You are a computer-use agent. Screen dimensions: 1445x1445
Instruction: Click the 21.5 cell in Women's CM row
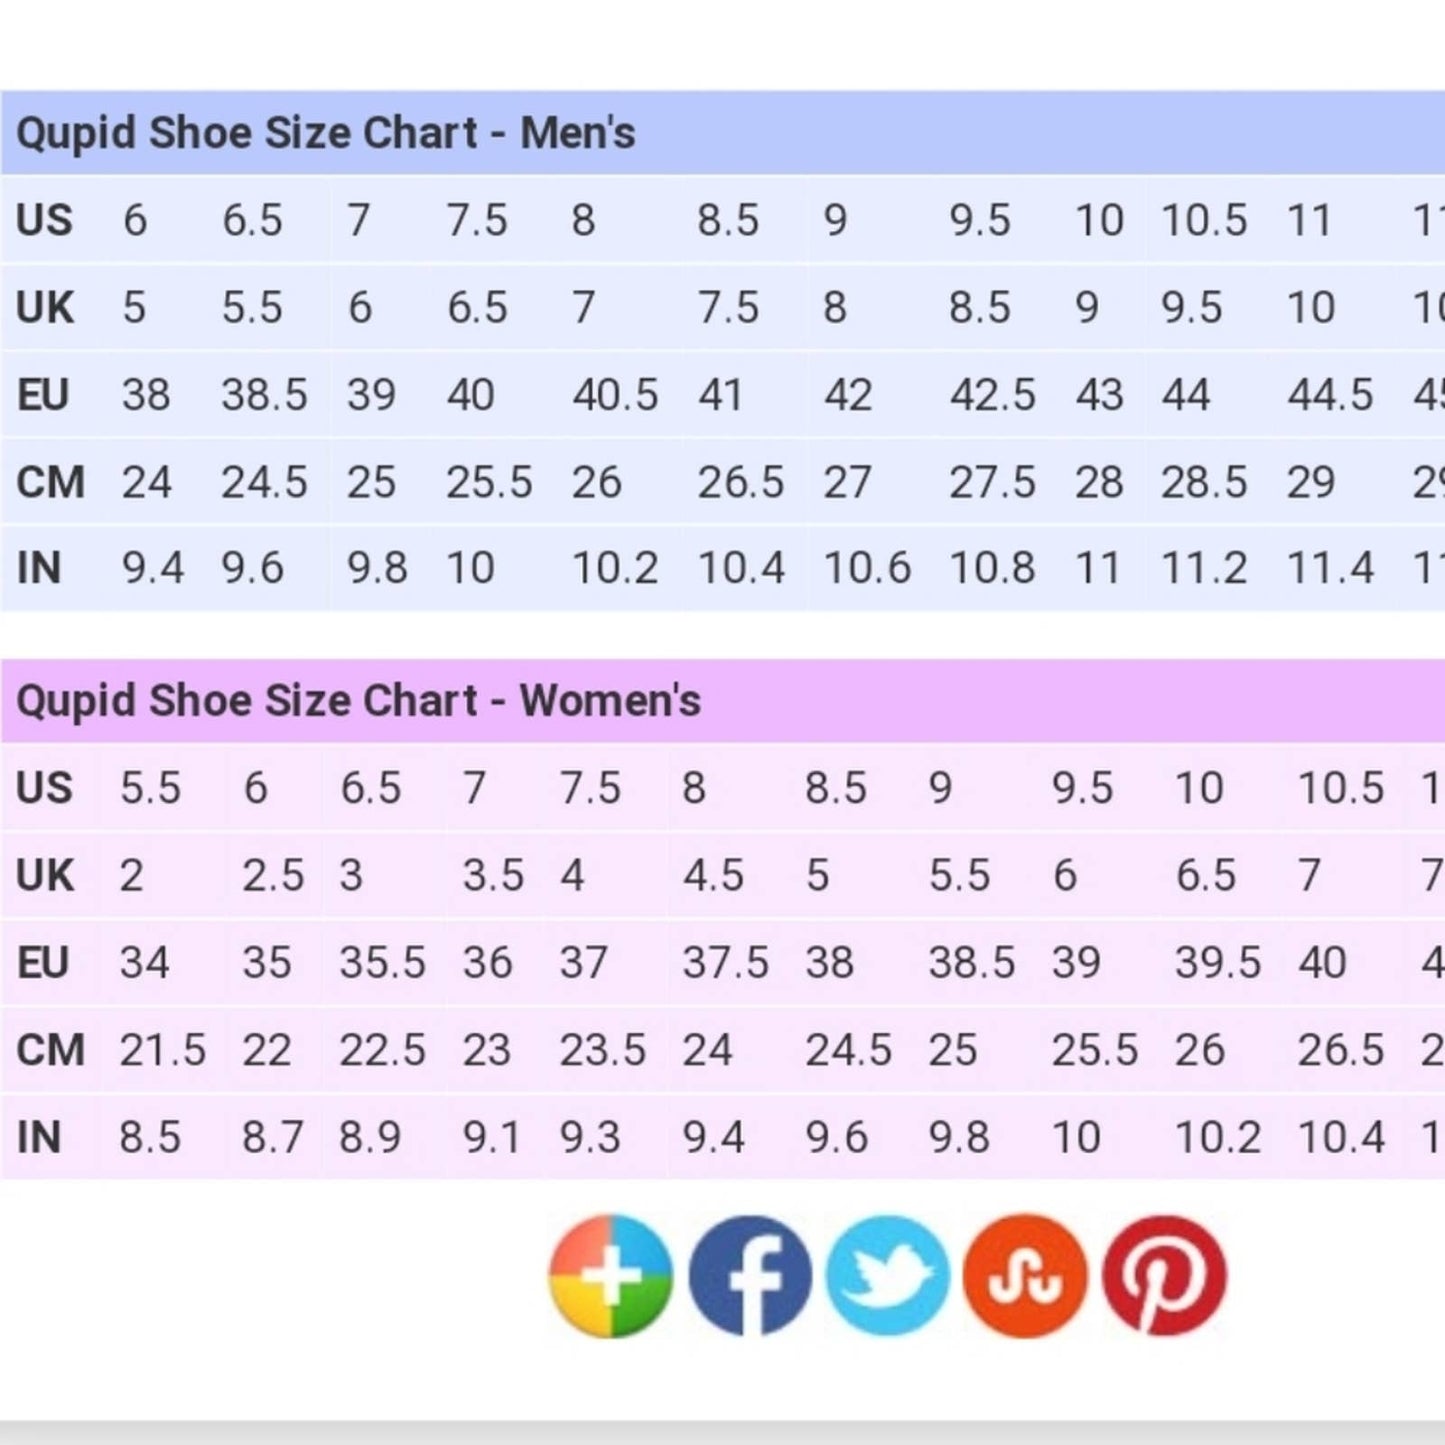(x=162, y=1051)
